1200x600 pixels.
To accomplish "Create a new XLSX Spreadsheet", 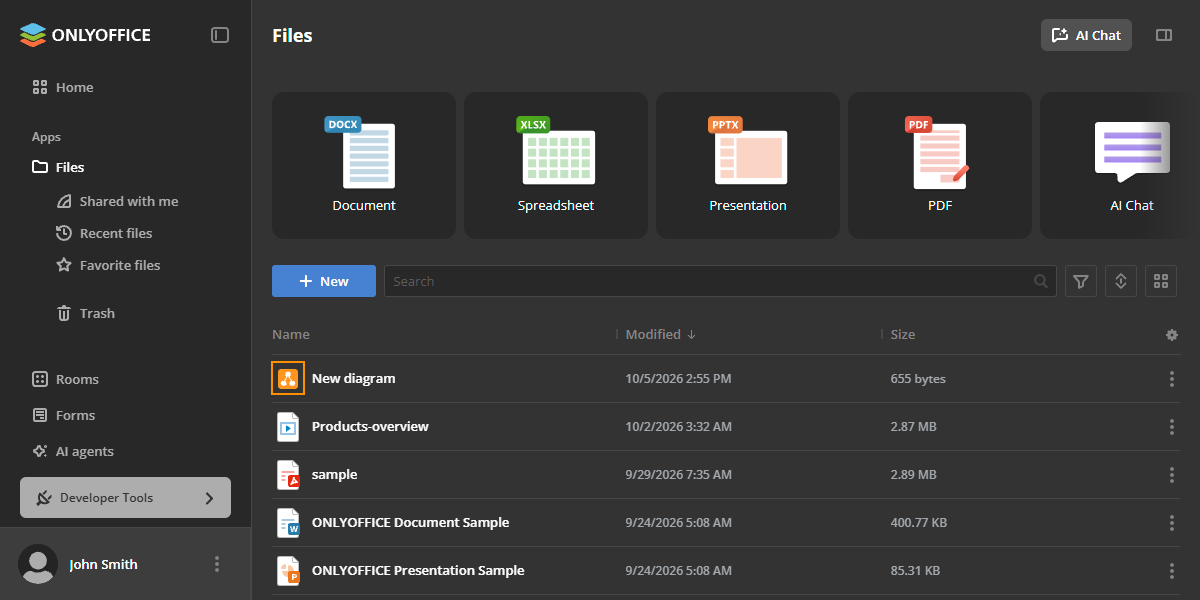I will coord(556,166).
